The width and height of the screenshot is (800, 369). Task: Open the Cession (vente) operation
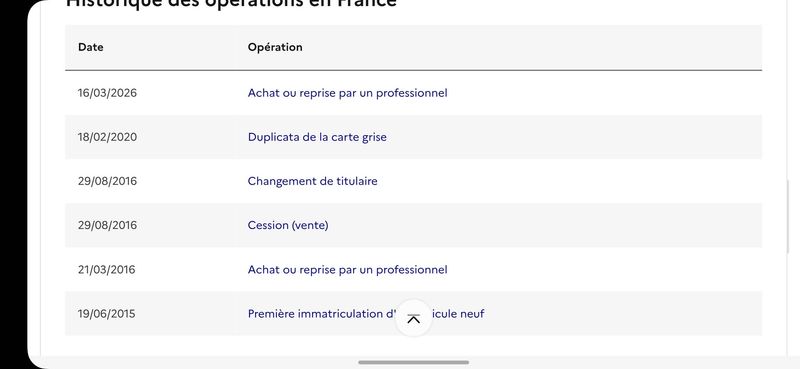coord(288,225)
